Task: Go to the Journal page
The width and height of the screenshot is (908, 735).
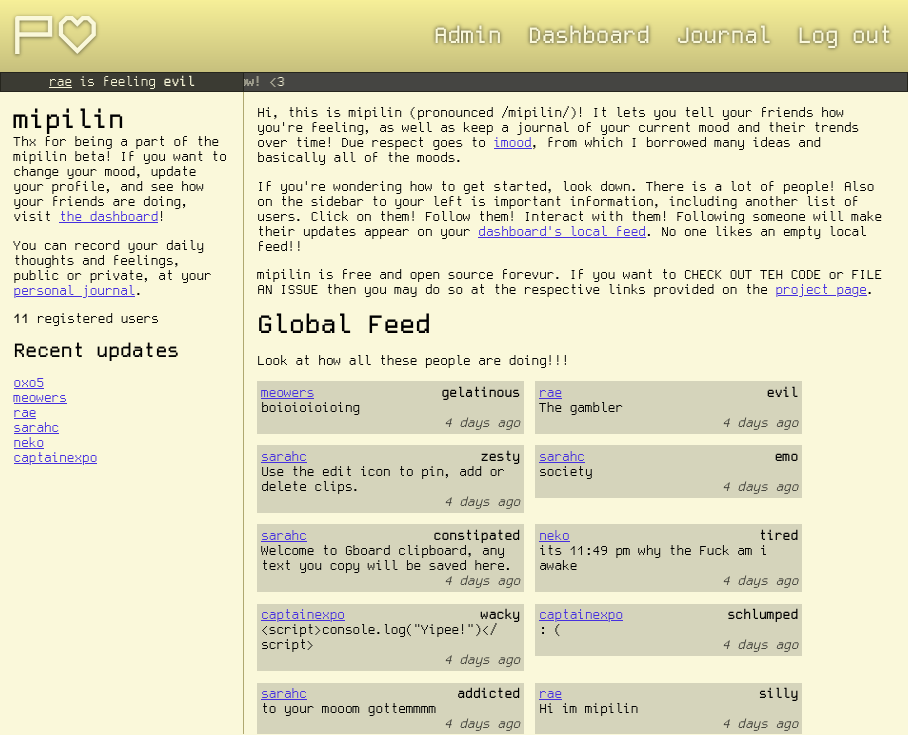Action: click(x=723, y=35)
